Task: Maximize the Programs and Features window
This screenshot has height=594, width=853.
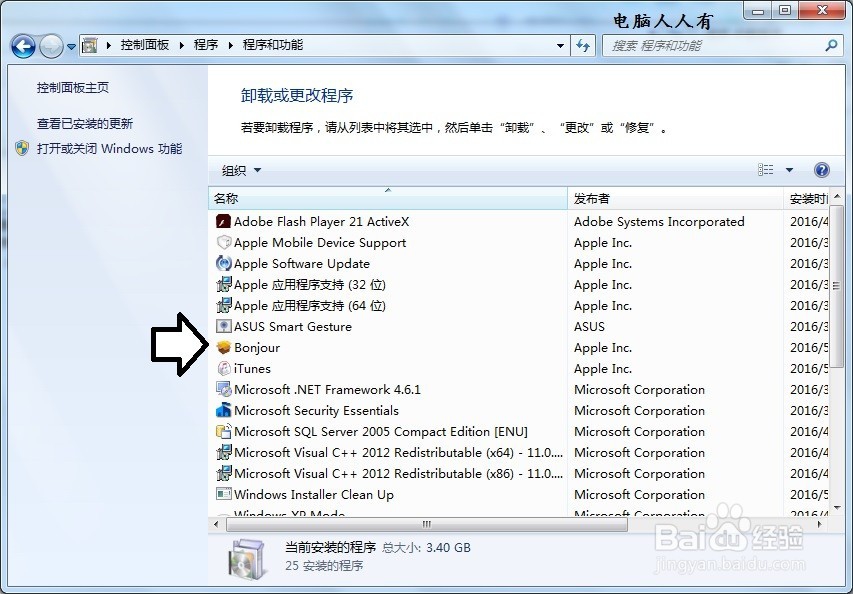Action: click(785, 10)
